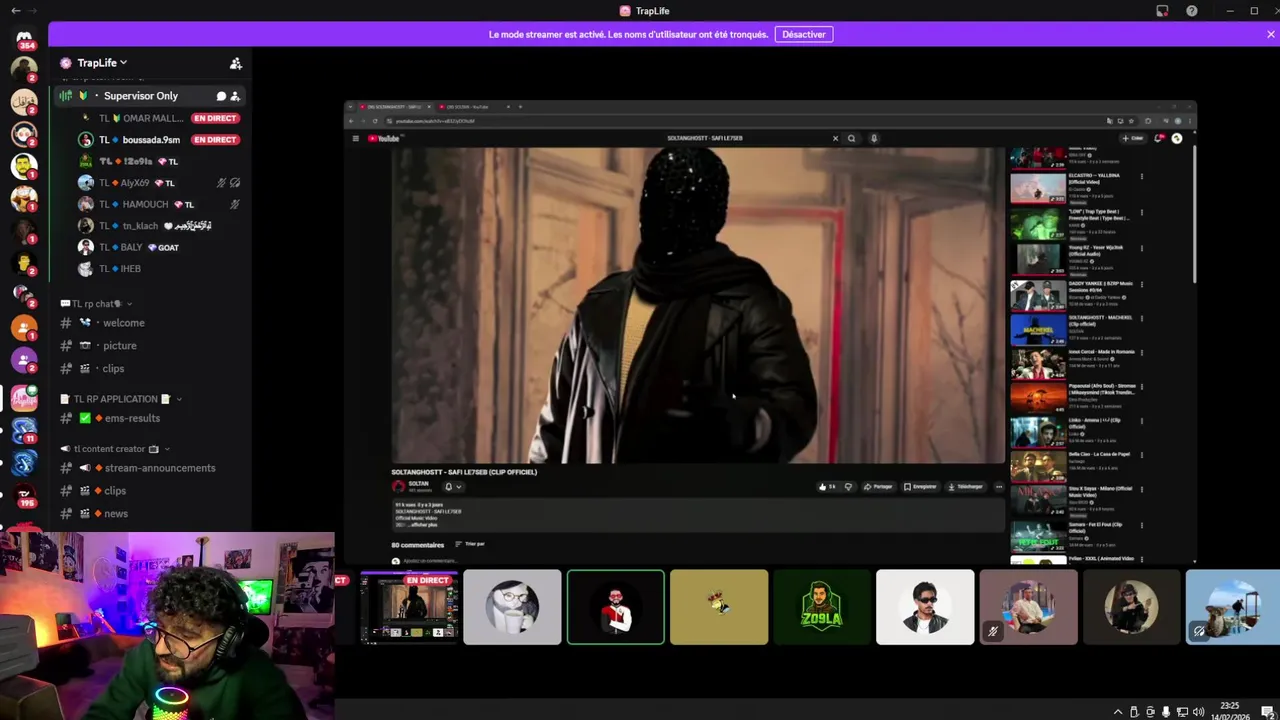Click YouTube voice search microphone icon
1280x720 pixels.
(x=874, y=138)
